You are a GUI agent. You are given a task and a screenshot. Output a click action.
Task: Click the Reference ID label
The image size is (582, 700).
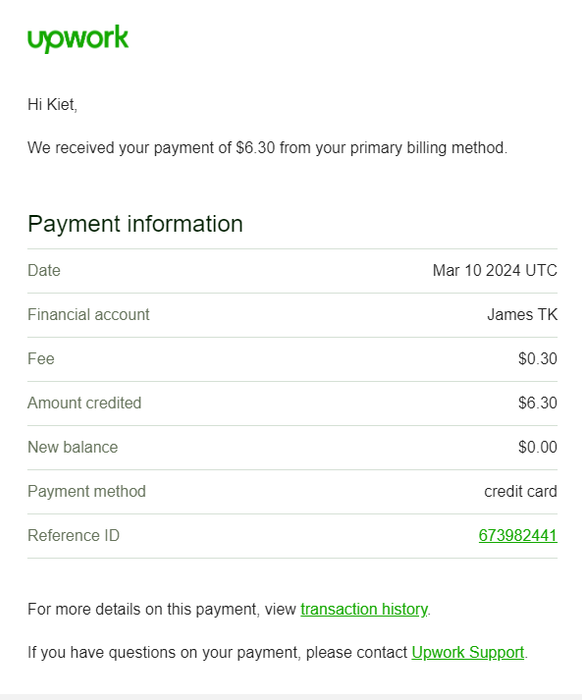pyautogui.click(x=74, y=535)
